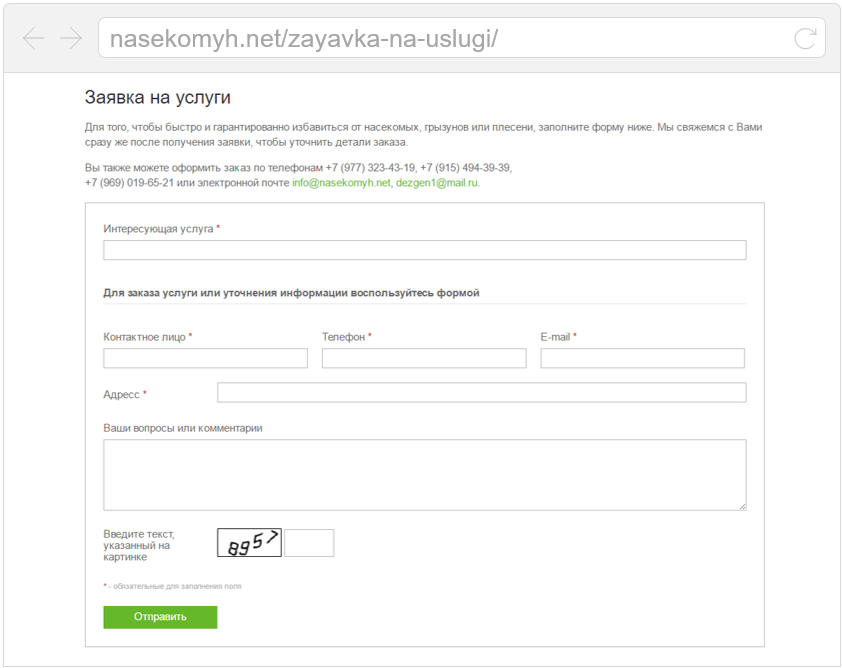Click the Интересующая услуга input field
This screenshot has width=842, height=668.
(x=424, y=250)
